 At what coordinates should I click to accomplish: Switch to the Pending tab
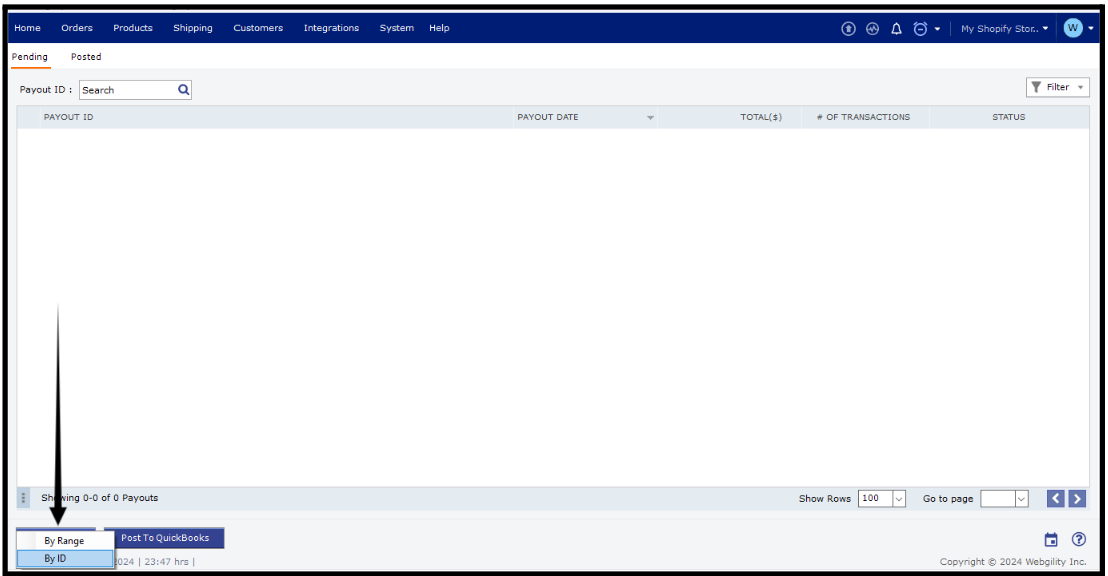pyautogui.click(x=30, y=57)
